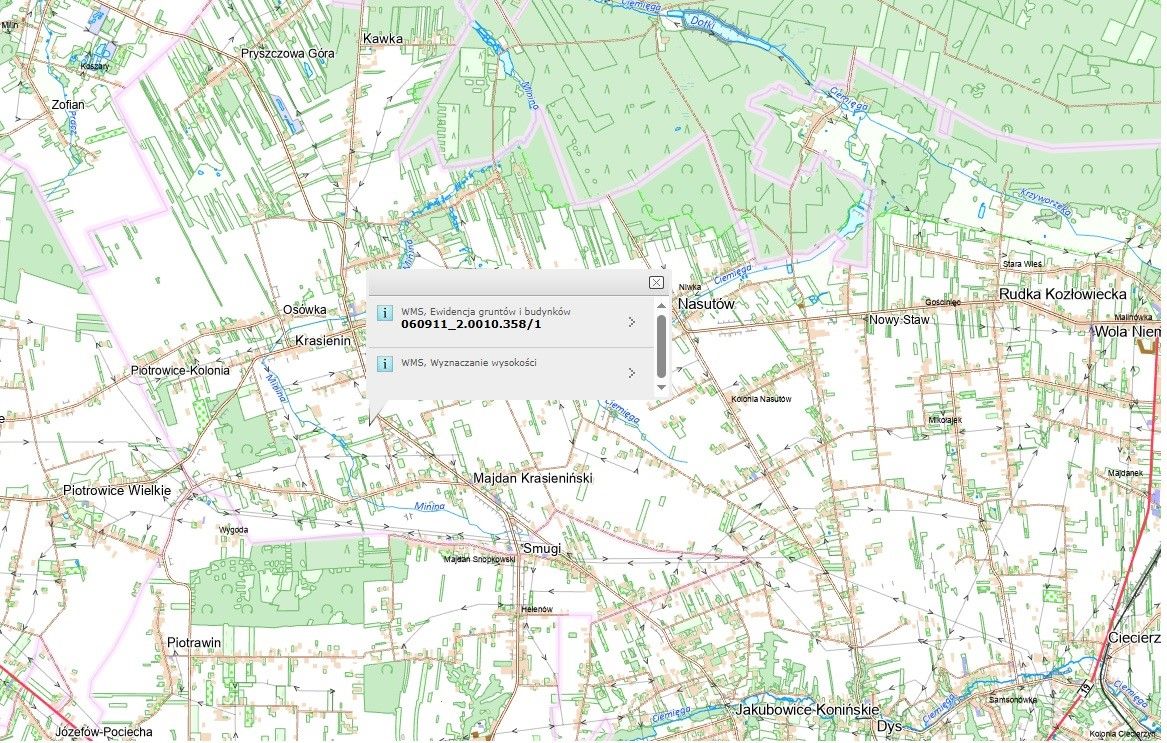This screenshot has width=1167, height=743.
Task: Click the Kaszary map label
Action: (x=95, y=66)
